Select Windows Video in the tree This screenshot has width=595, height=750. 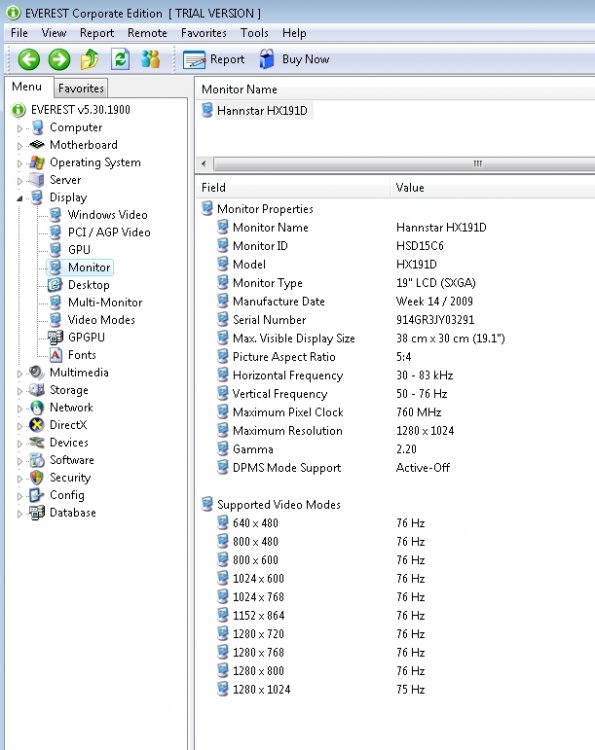[x=108, y=215]
